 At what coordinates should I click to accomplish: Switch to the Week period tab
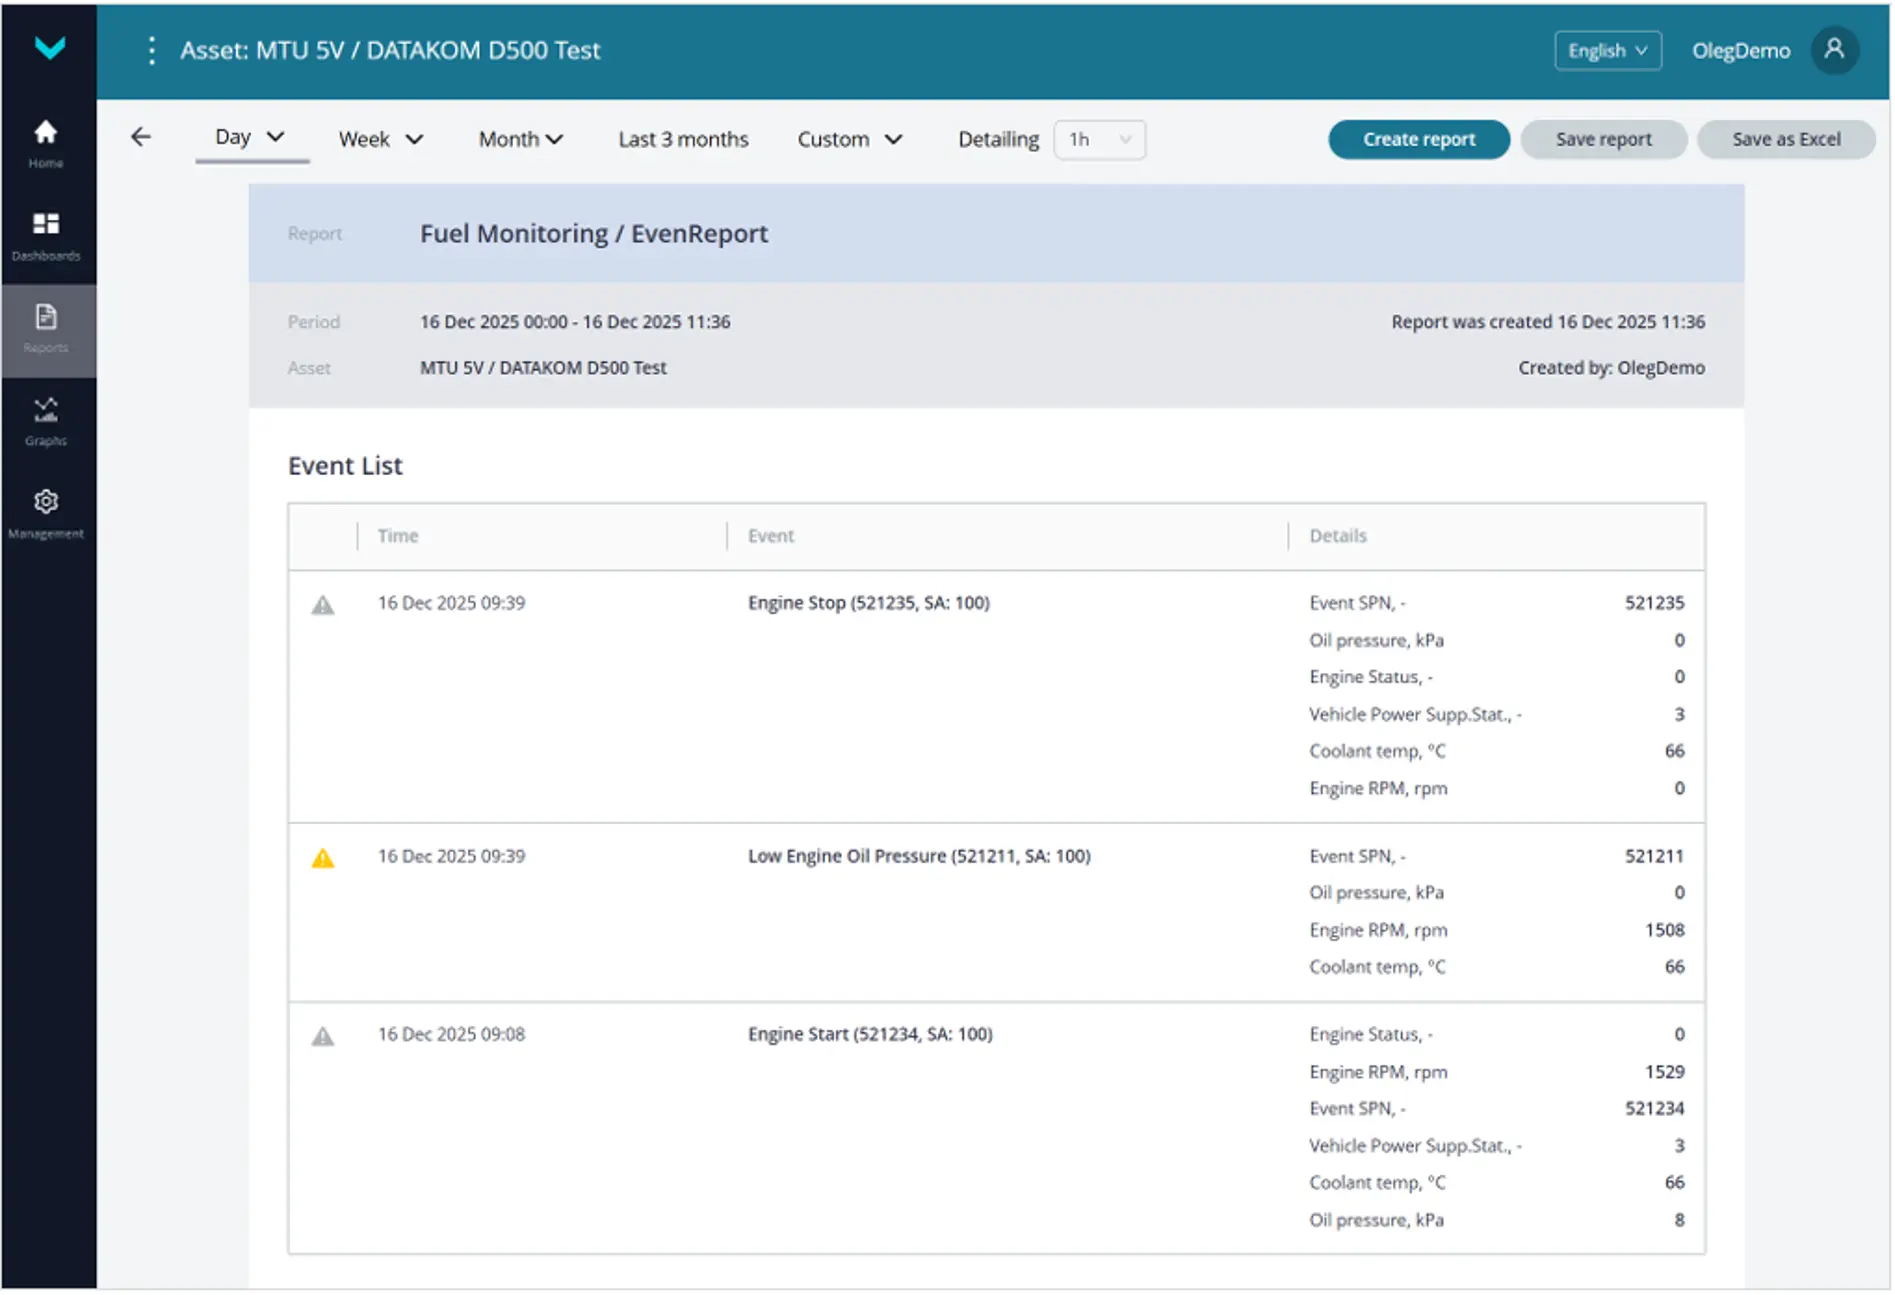(380, 140)
